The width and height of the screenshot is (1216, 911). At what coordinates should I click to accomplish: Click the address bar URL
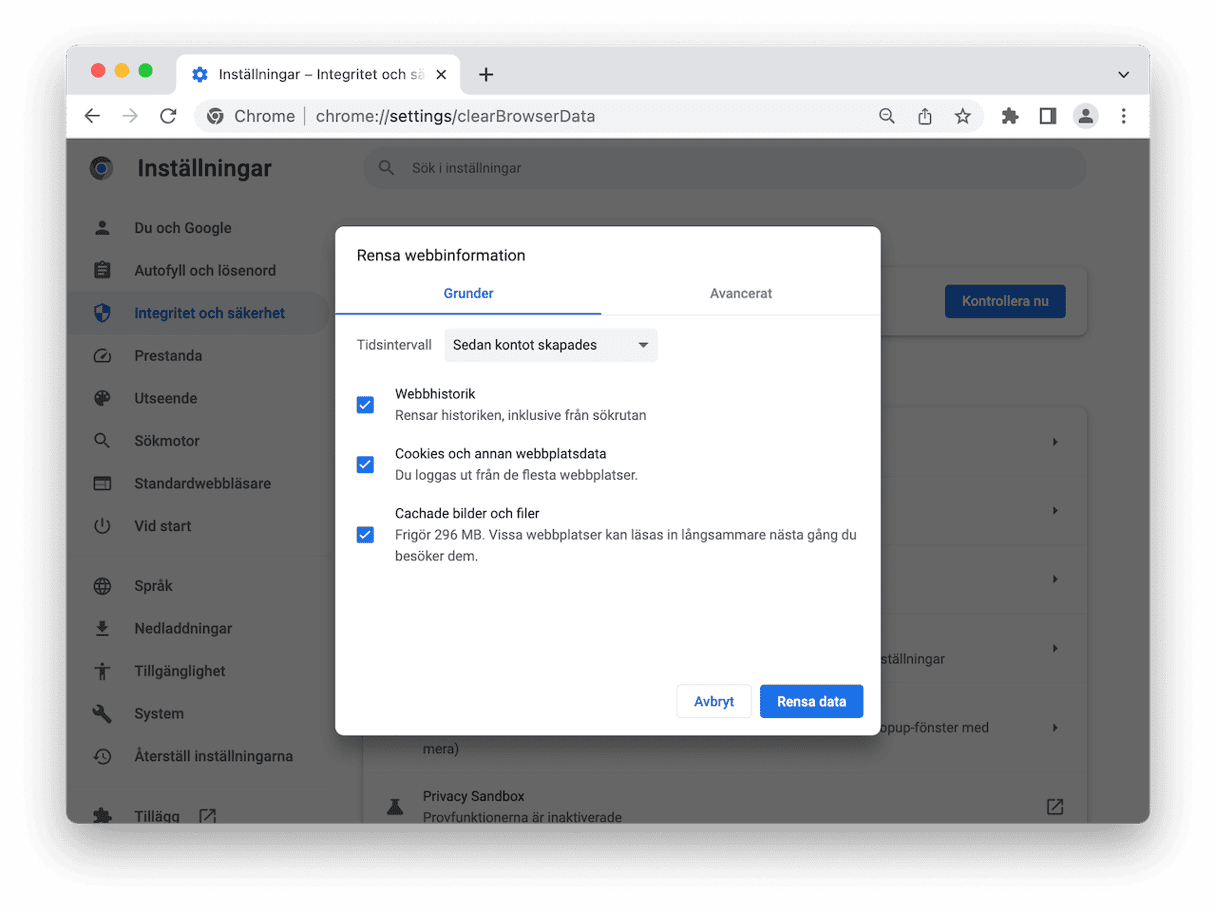(455, 116)
